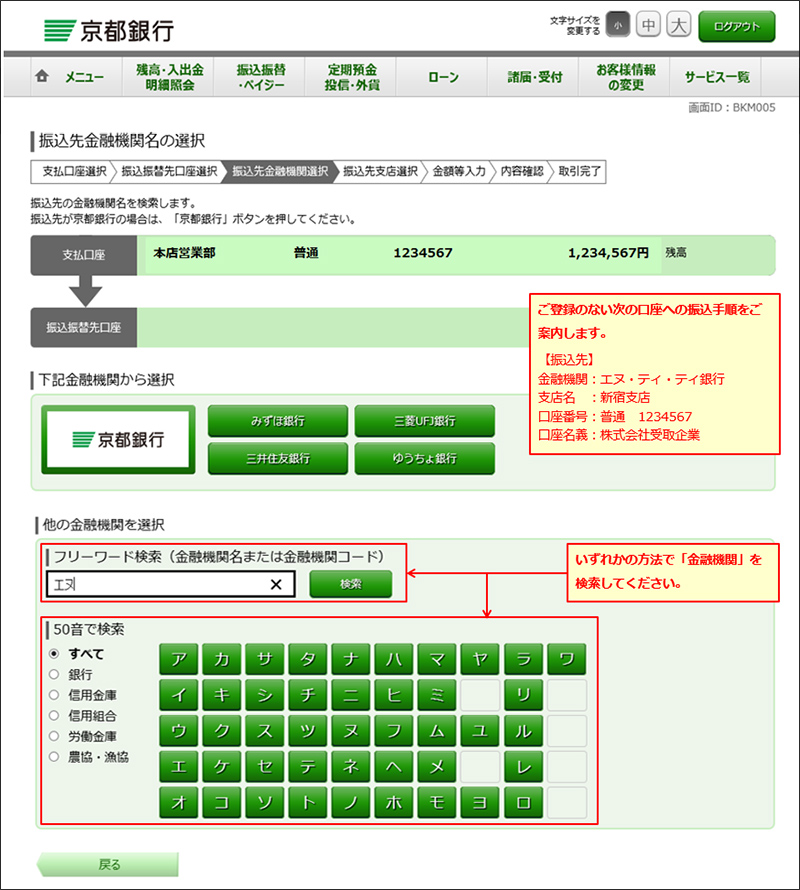Select the ラ kana key
The width and height of the screenshot is (800, 890).
tap(523, 660)
